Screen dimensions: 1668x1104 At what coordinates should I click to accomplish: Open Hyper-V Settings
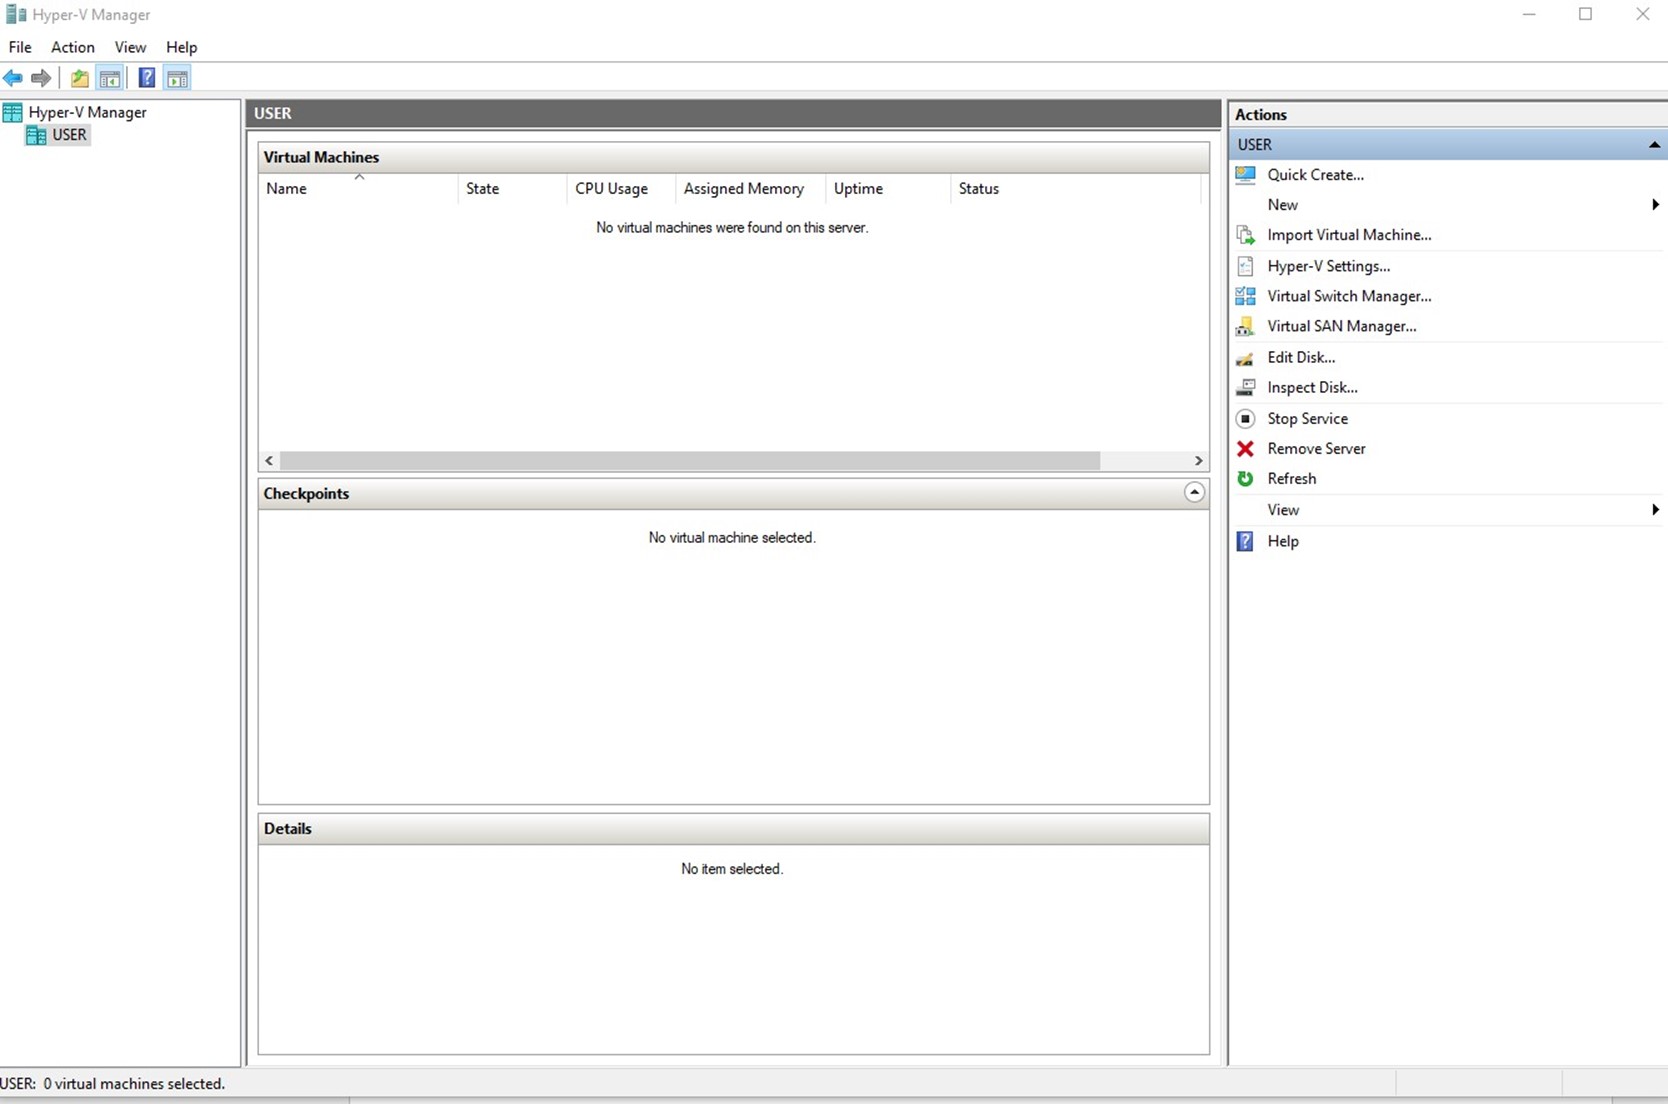1328,266
